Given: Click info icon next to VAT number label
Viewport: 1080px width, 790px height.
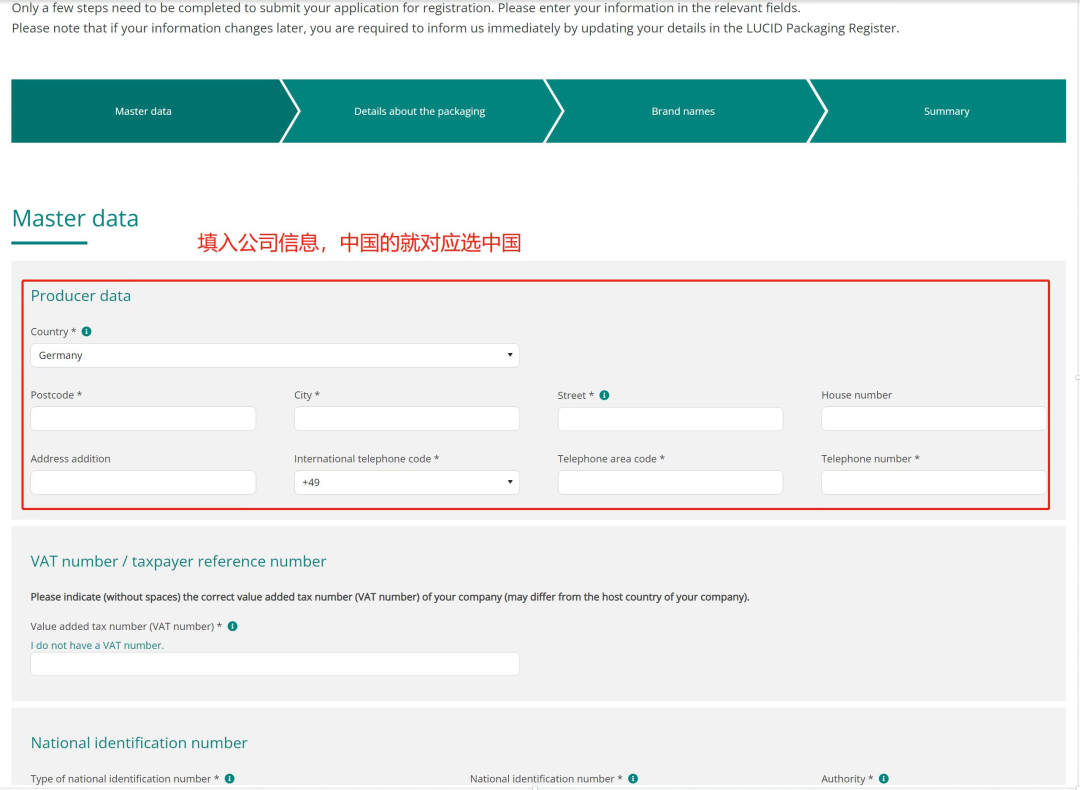Looking at the screenshot, I should pyautogui.click(x=232, y=626).
